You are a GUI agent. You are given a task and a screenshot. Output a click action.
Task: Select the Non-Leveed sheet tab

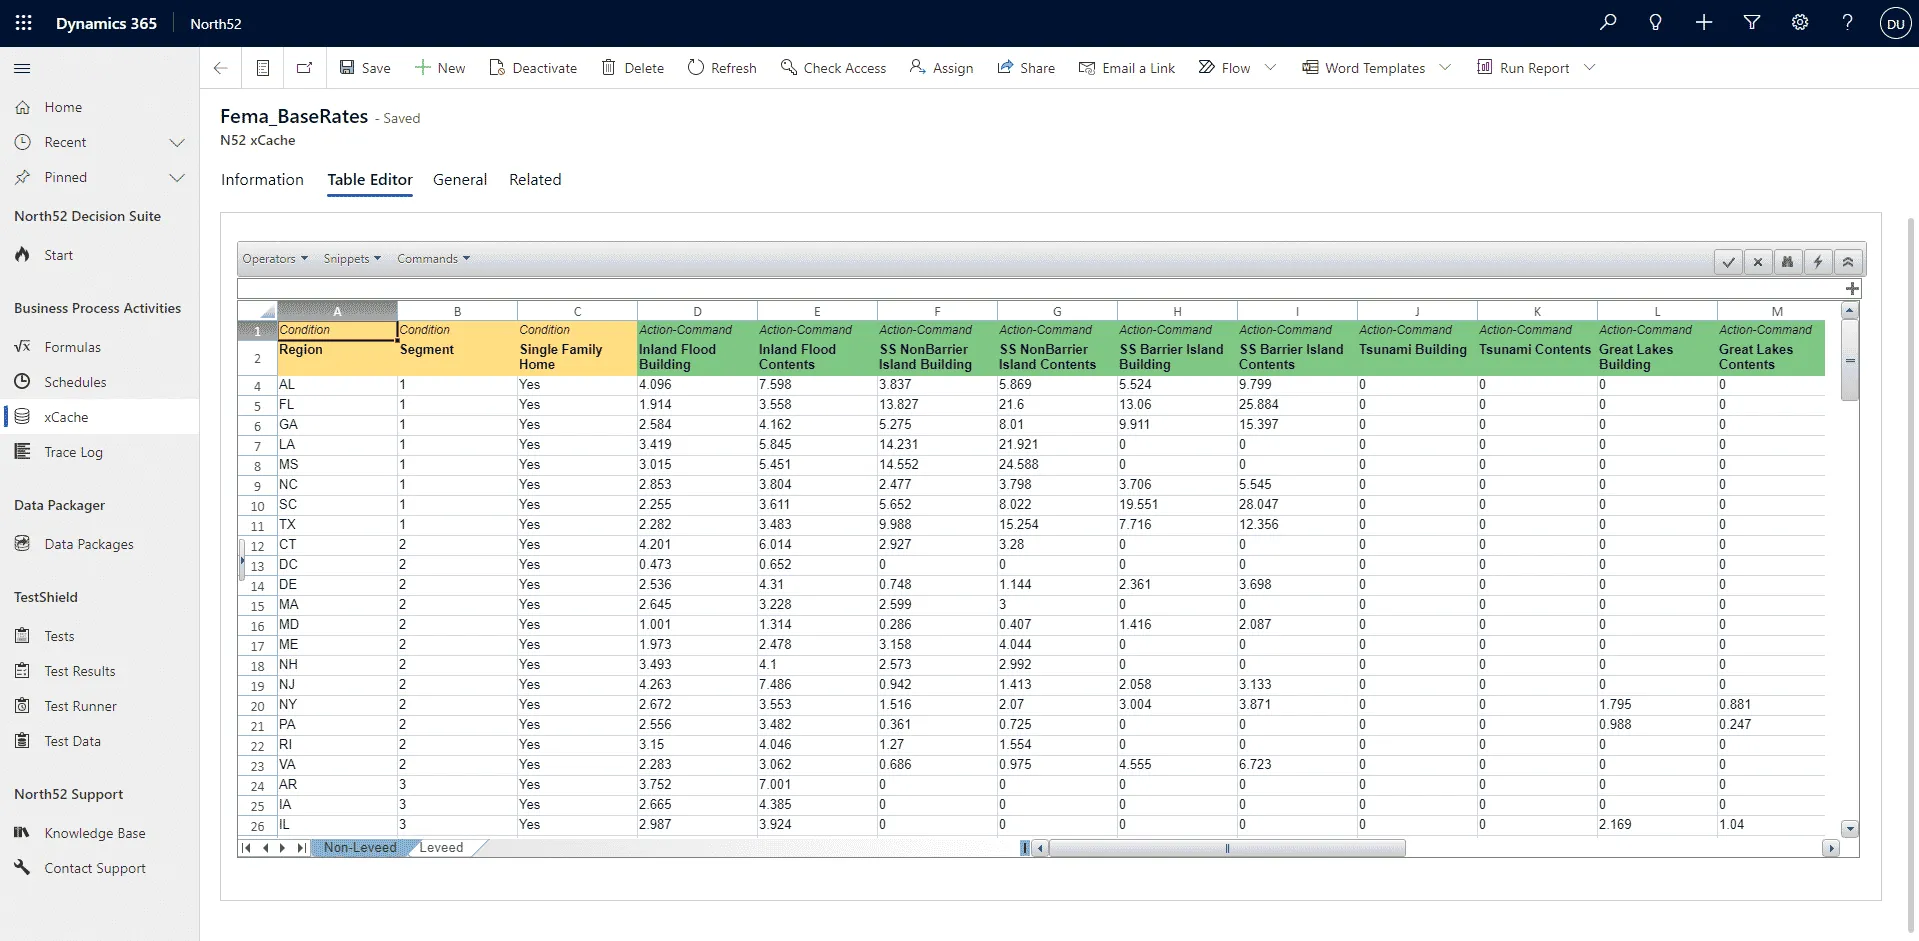(x=360, y=848)
